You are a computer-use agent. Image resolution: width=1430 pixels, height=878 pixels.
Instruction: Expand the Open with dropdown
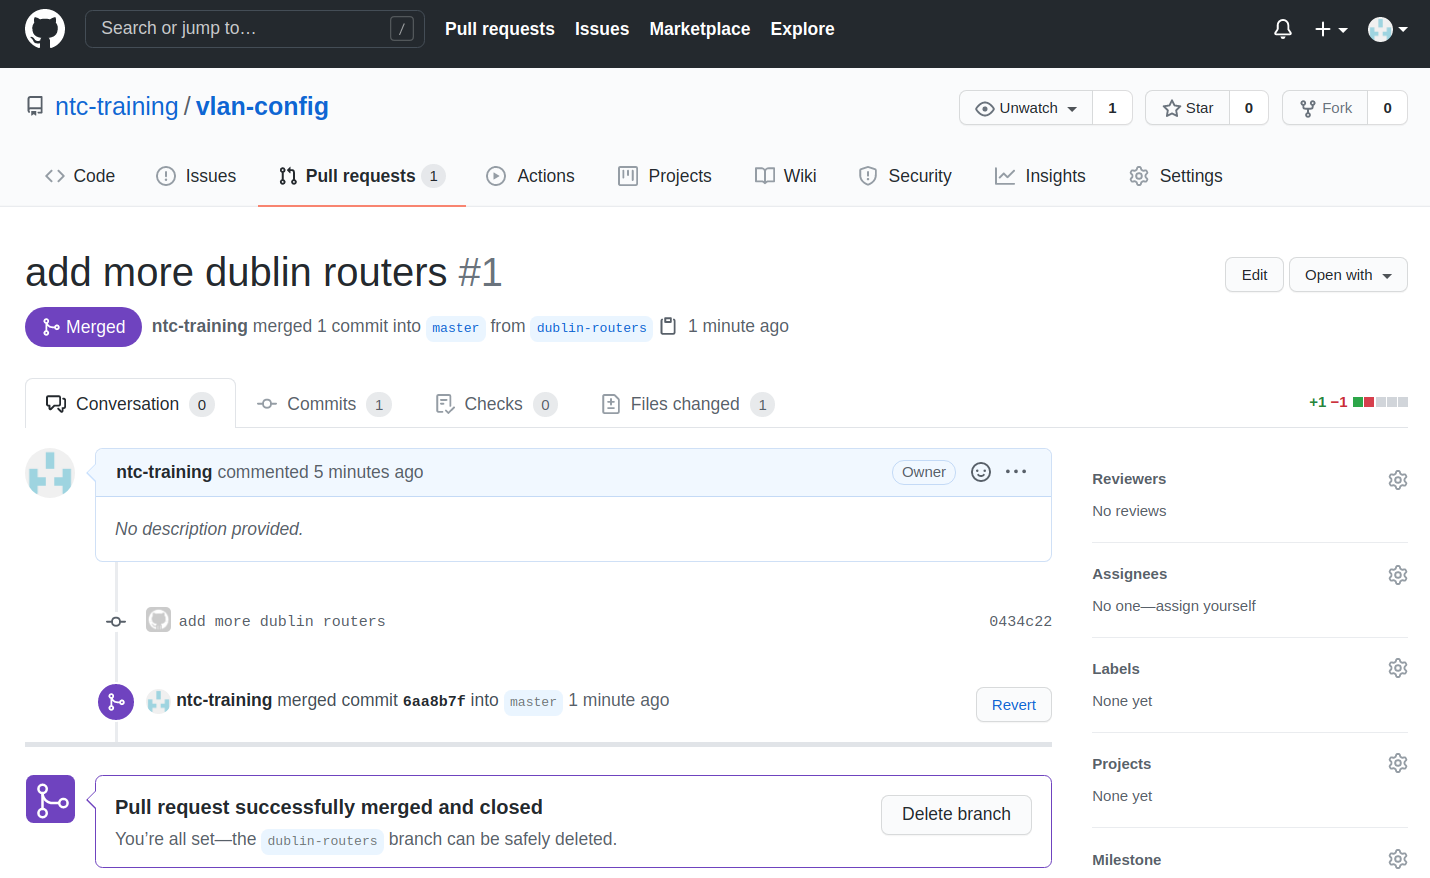1347,275
